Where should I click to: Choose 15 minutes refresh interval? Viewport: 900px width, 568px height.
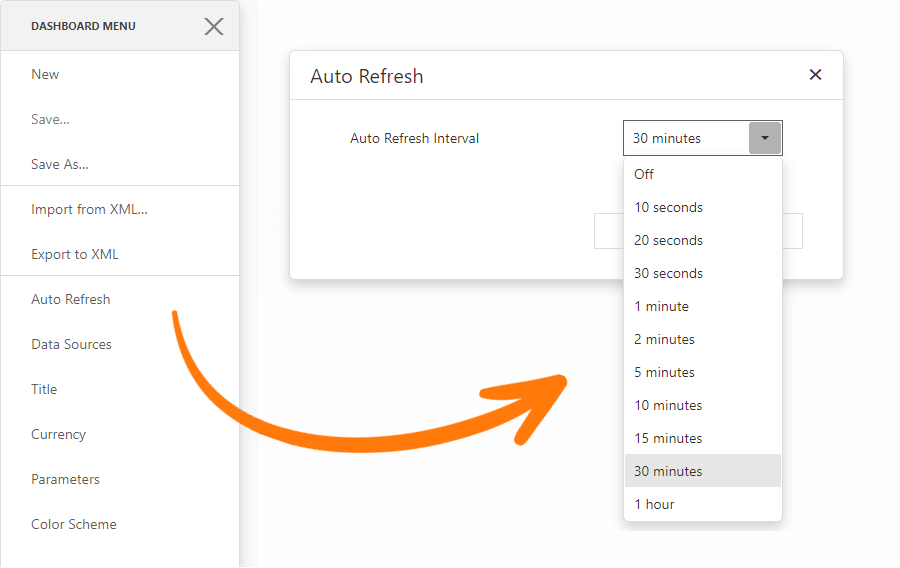pyautogui.click(x=668, y=438)
